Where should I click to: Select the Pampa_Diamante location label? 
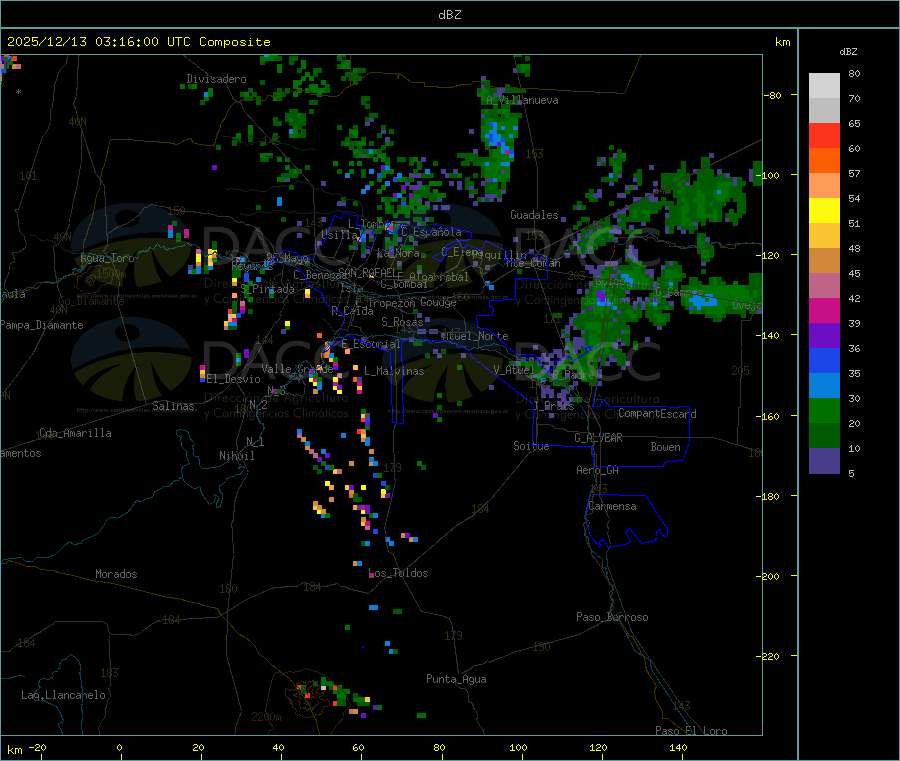42,325
